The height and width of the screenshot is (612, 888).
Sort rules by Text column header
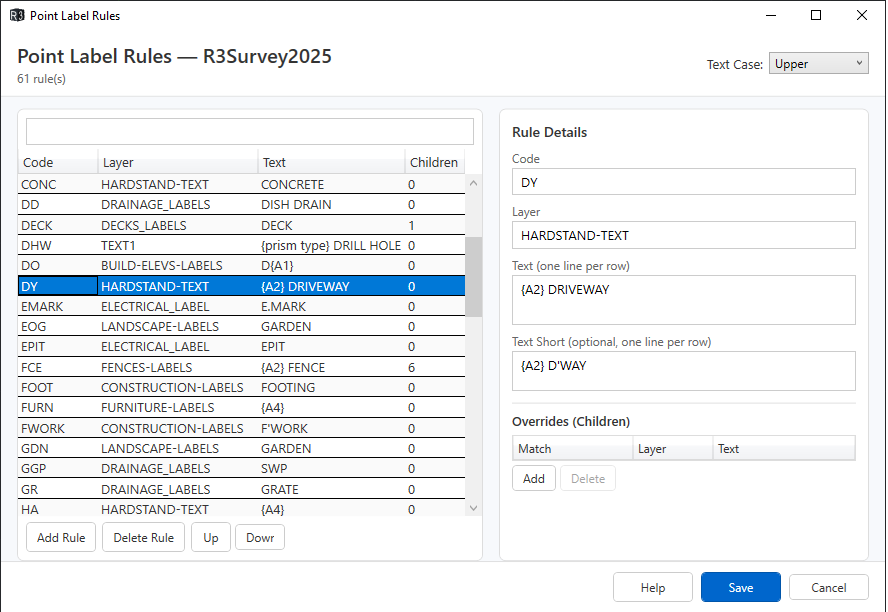[x=331, y=162]
